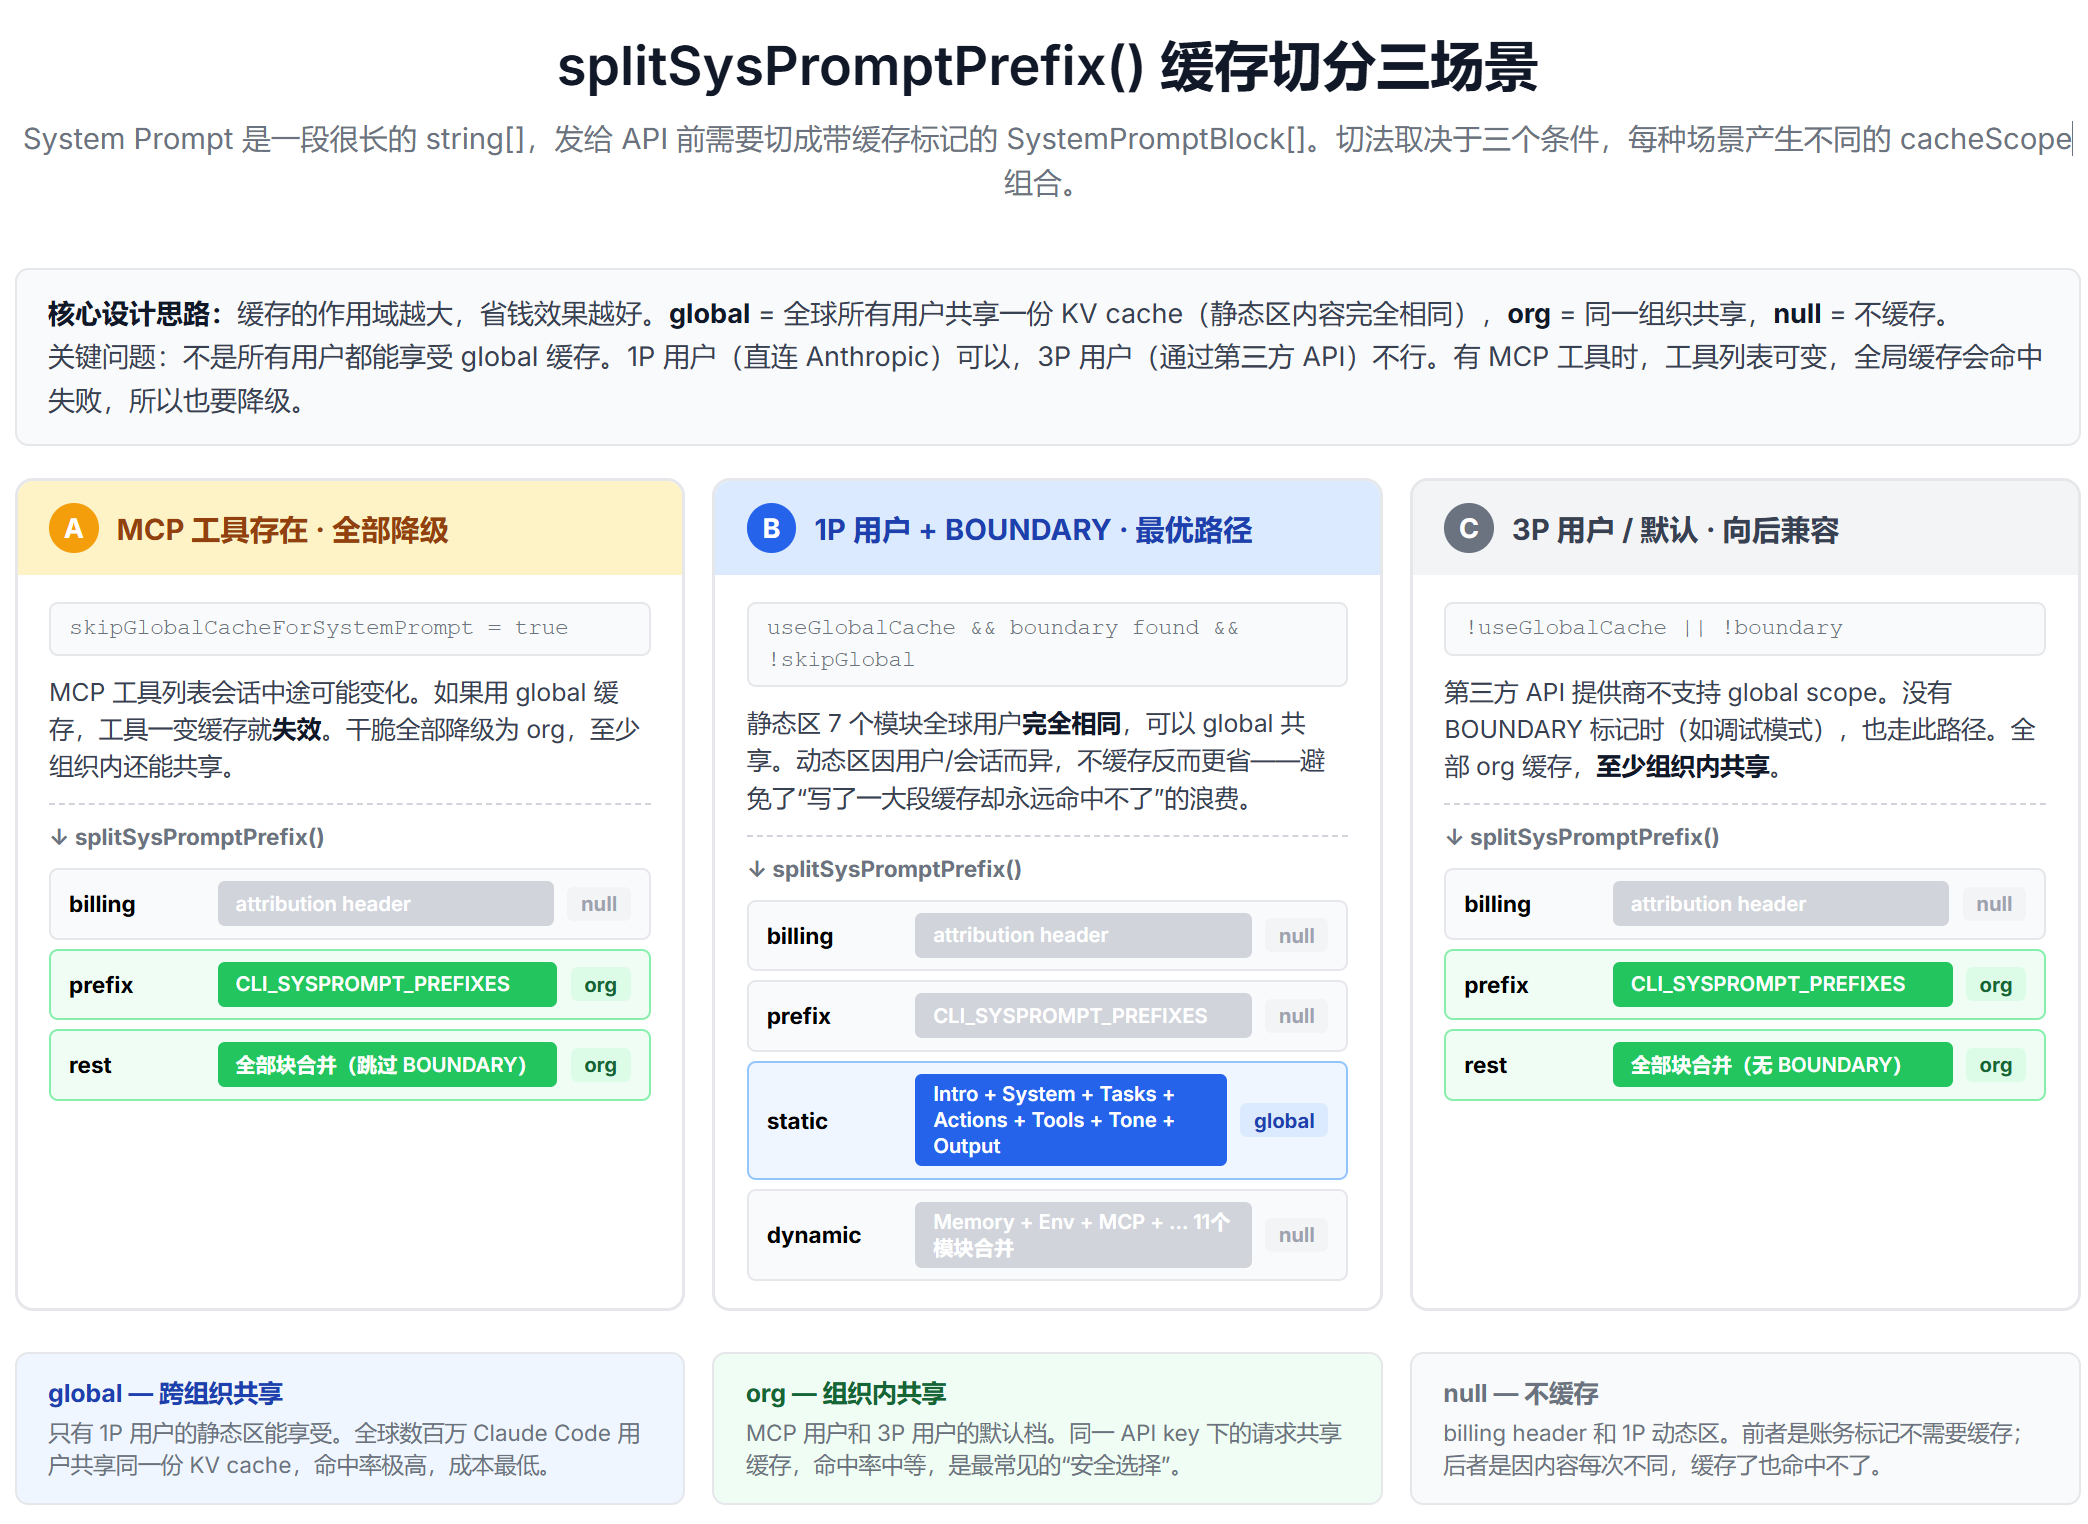The image size is (2088, 1524).
Task: Click the org tag on scenario A's prefix row
Action: (600, 985)
